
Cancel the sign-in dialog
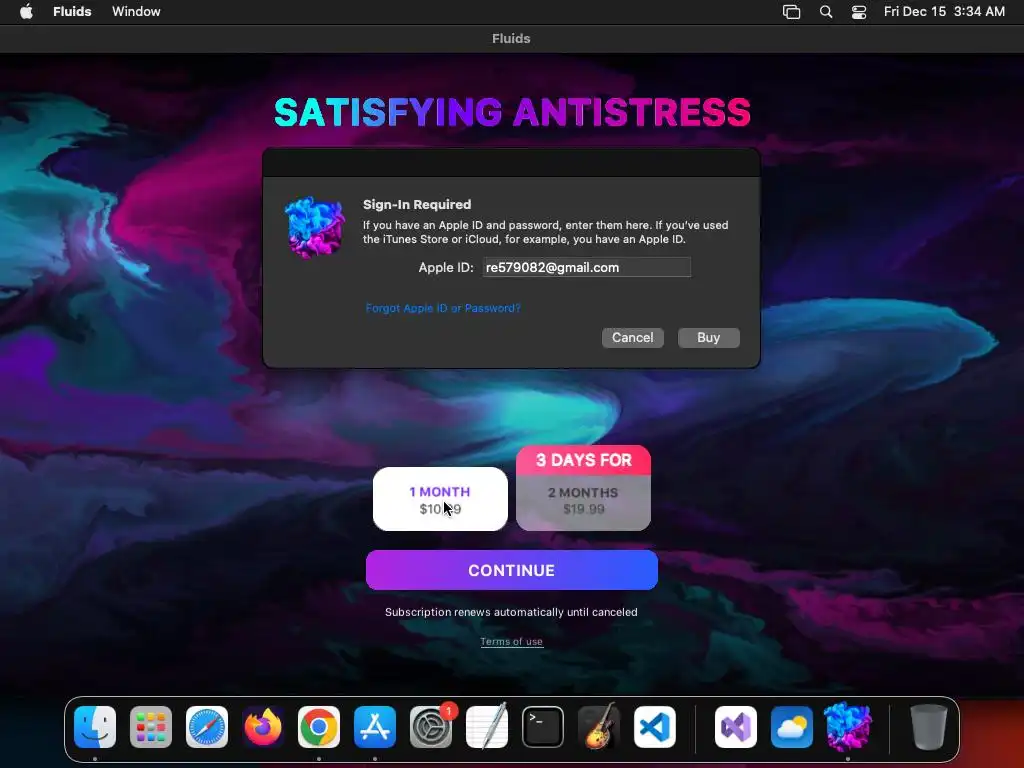point(632,338)
